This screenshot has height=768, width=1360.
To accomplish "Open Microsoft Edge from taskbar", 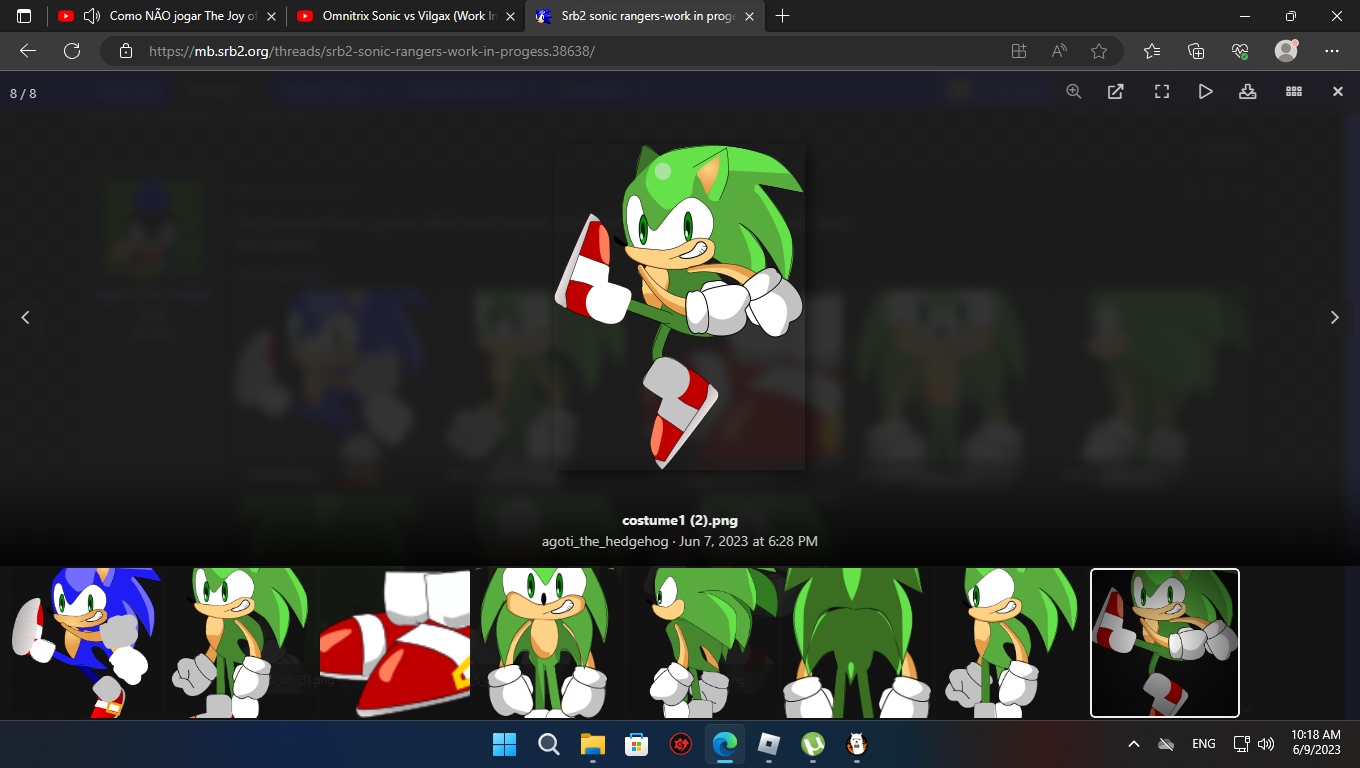I will pos(725,744).
